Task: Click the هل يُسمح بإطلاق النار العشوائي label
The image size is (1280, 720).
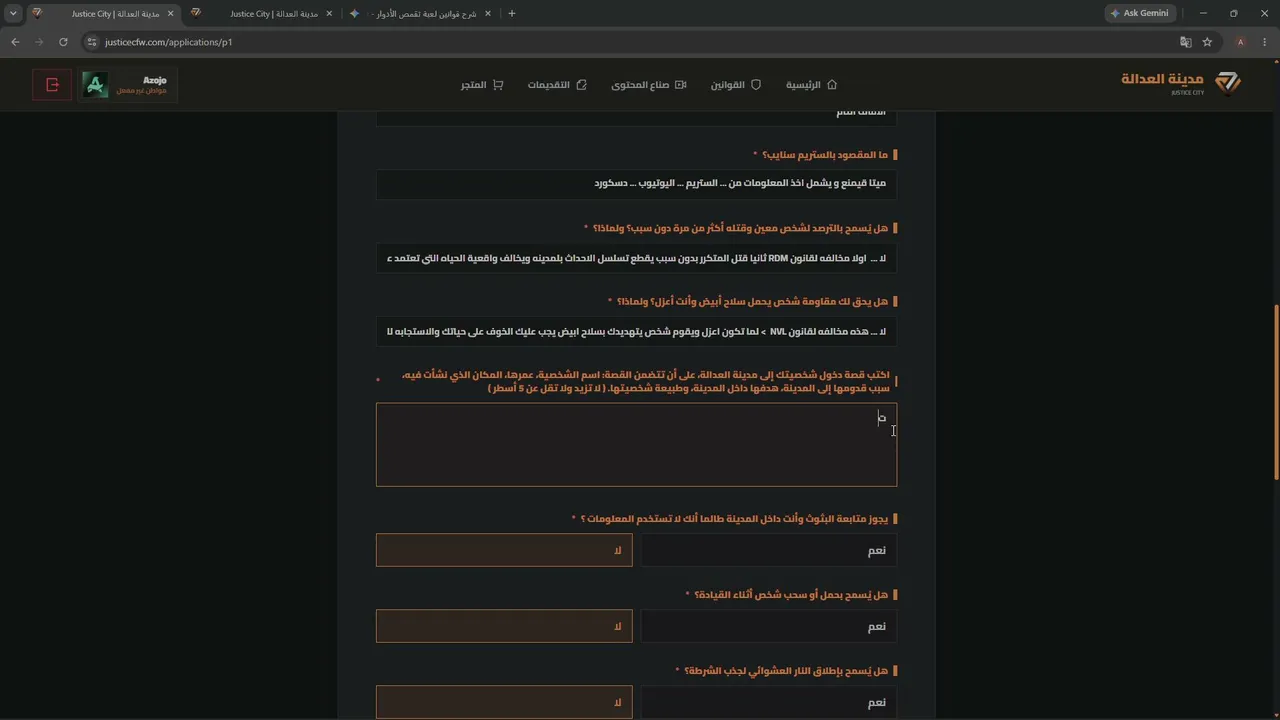Action: click(786, 671)
